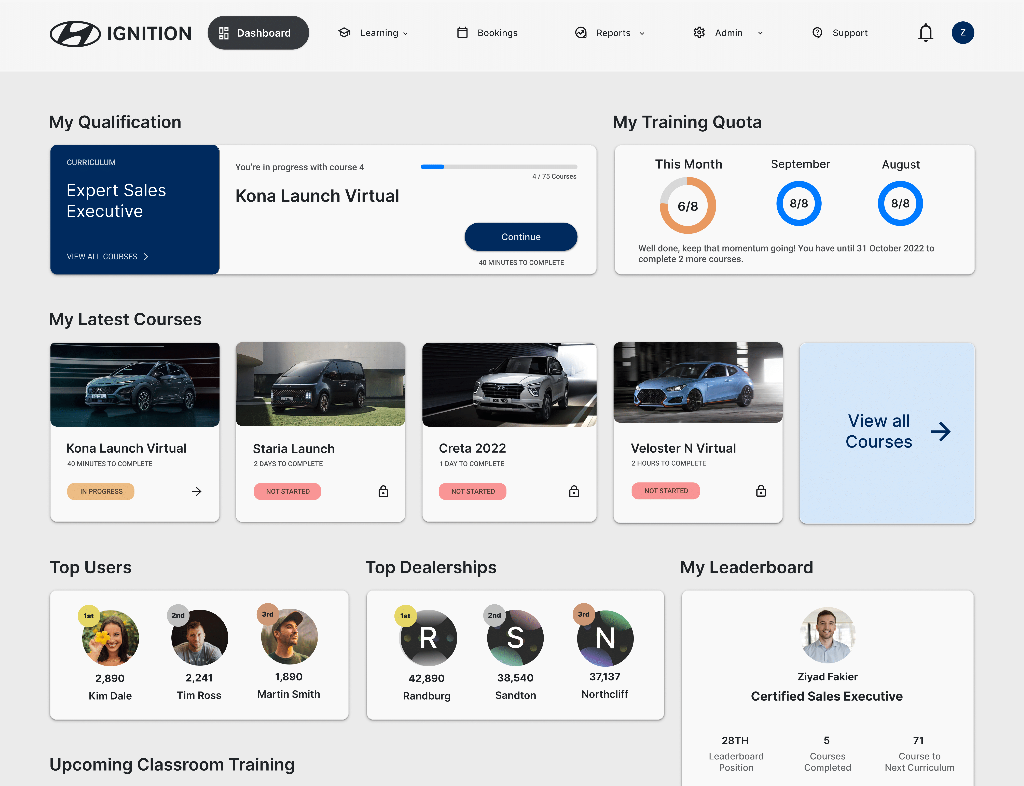Click the VIEW ALL COURSES link
Image resolution: width=1024 pixels, height=786 pixels.
point(108,257)
